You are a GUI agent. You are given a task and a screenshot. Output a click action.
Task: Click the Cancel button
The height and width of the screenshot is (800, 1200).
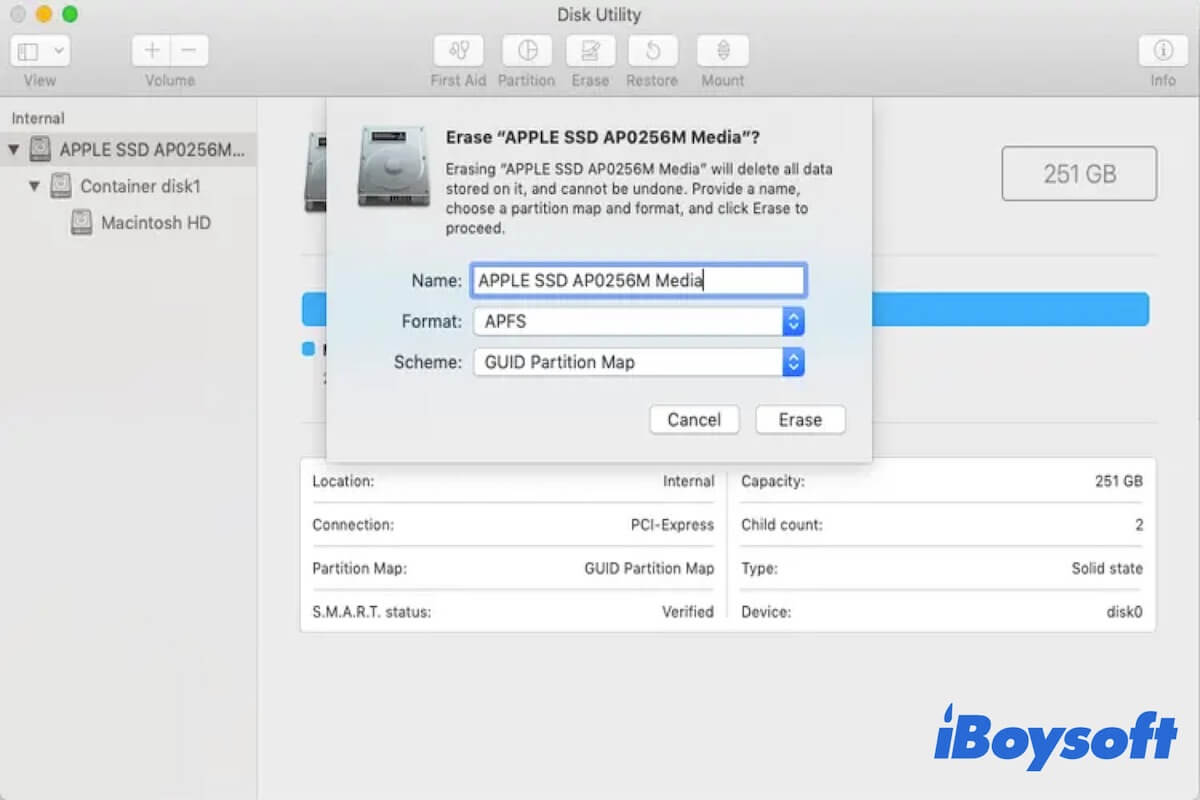tap(694, 420)
